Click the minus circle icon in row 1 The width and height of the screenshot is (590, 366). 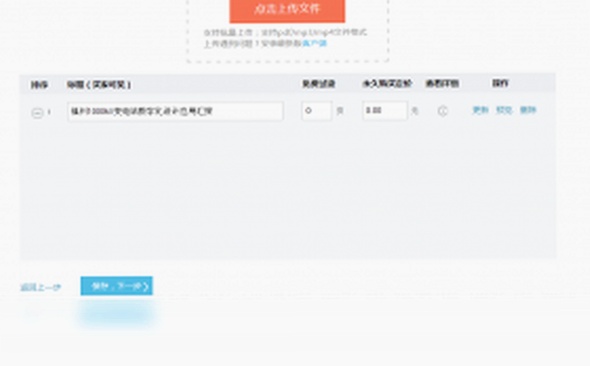(37, 112)
